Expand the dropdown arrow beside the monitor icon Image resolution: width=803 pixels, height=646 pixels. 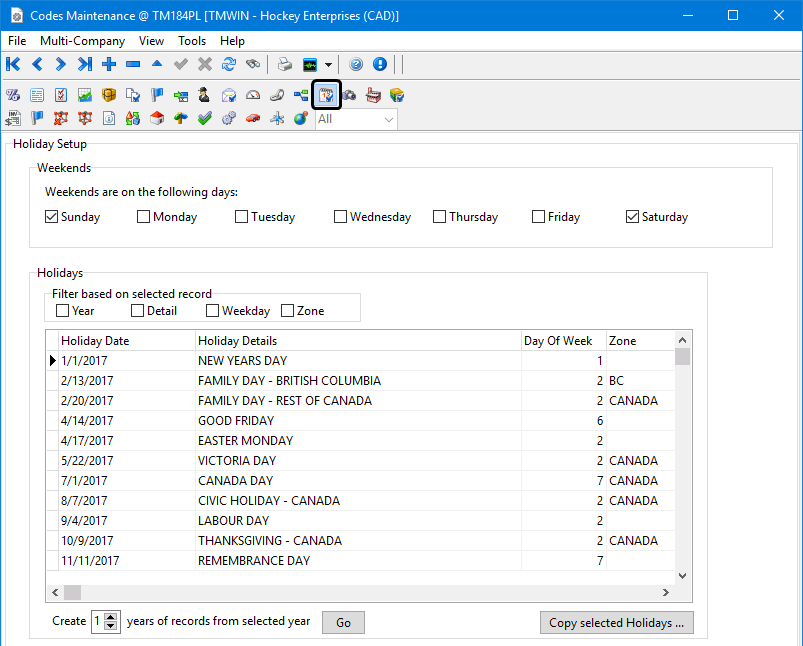[x=328, y=65]
